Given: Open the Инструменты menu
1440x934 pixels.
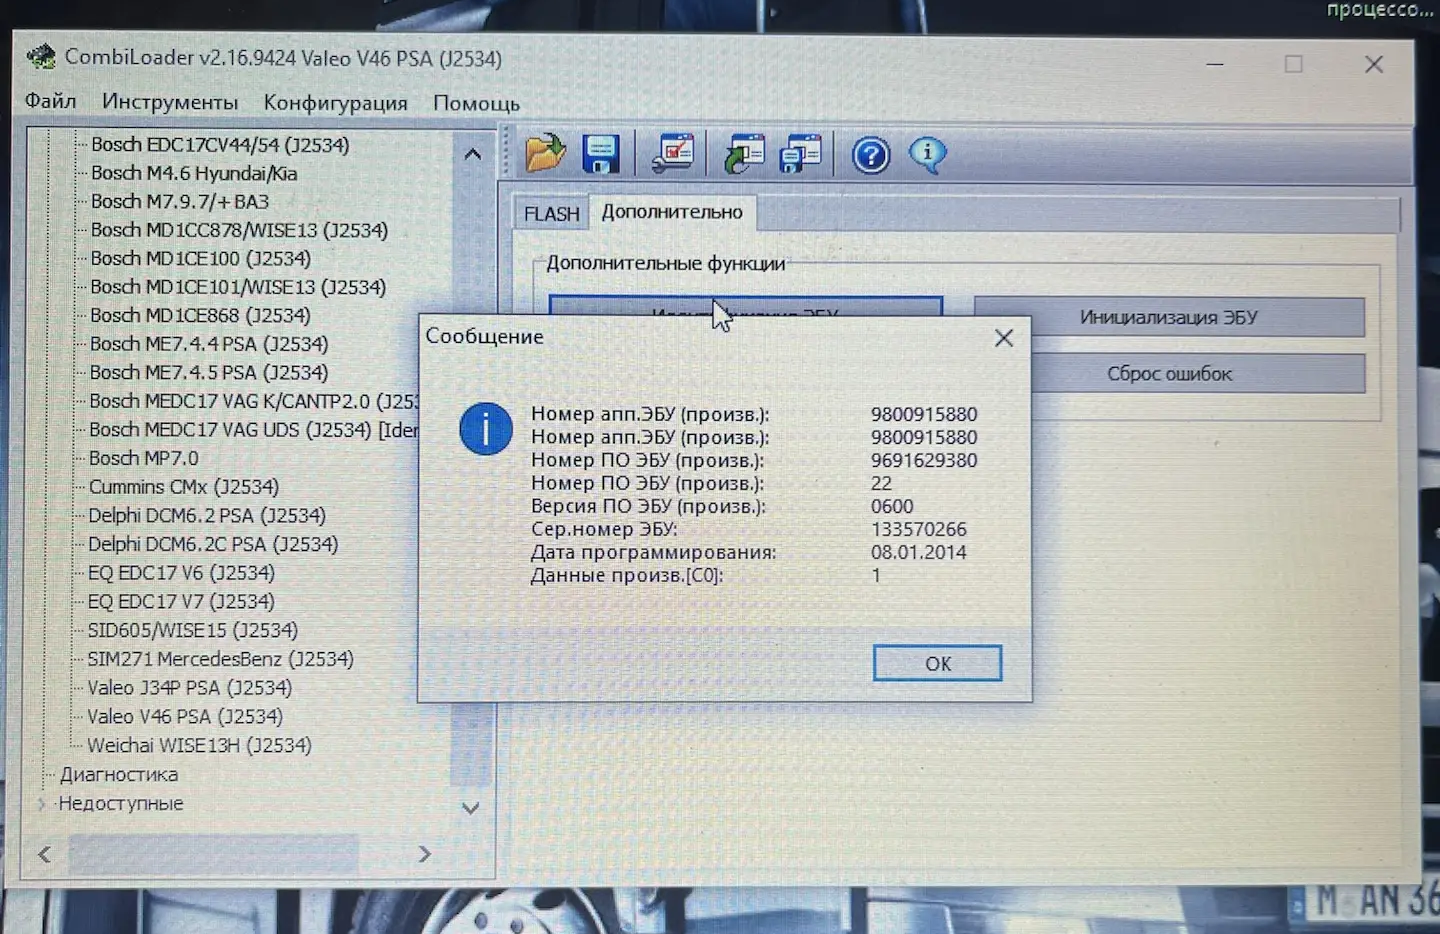Looking at the screenshot, I should (x=170, y=102).
